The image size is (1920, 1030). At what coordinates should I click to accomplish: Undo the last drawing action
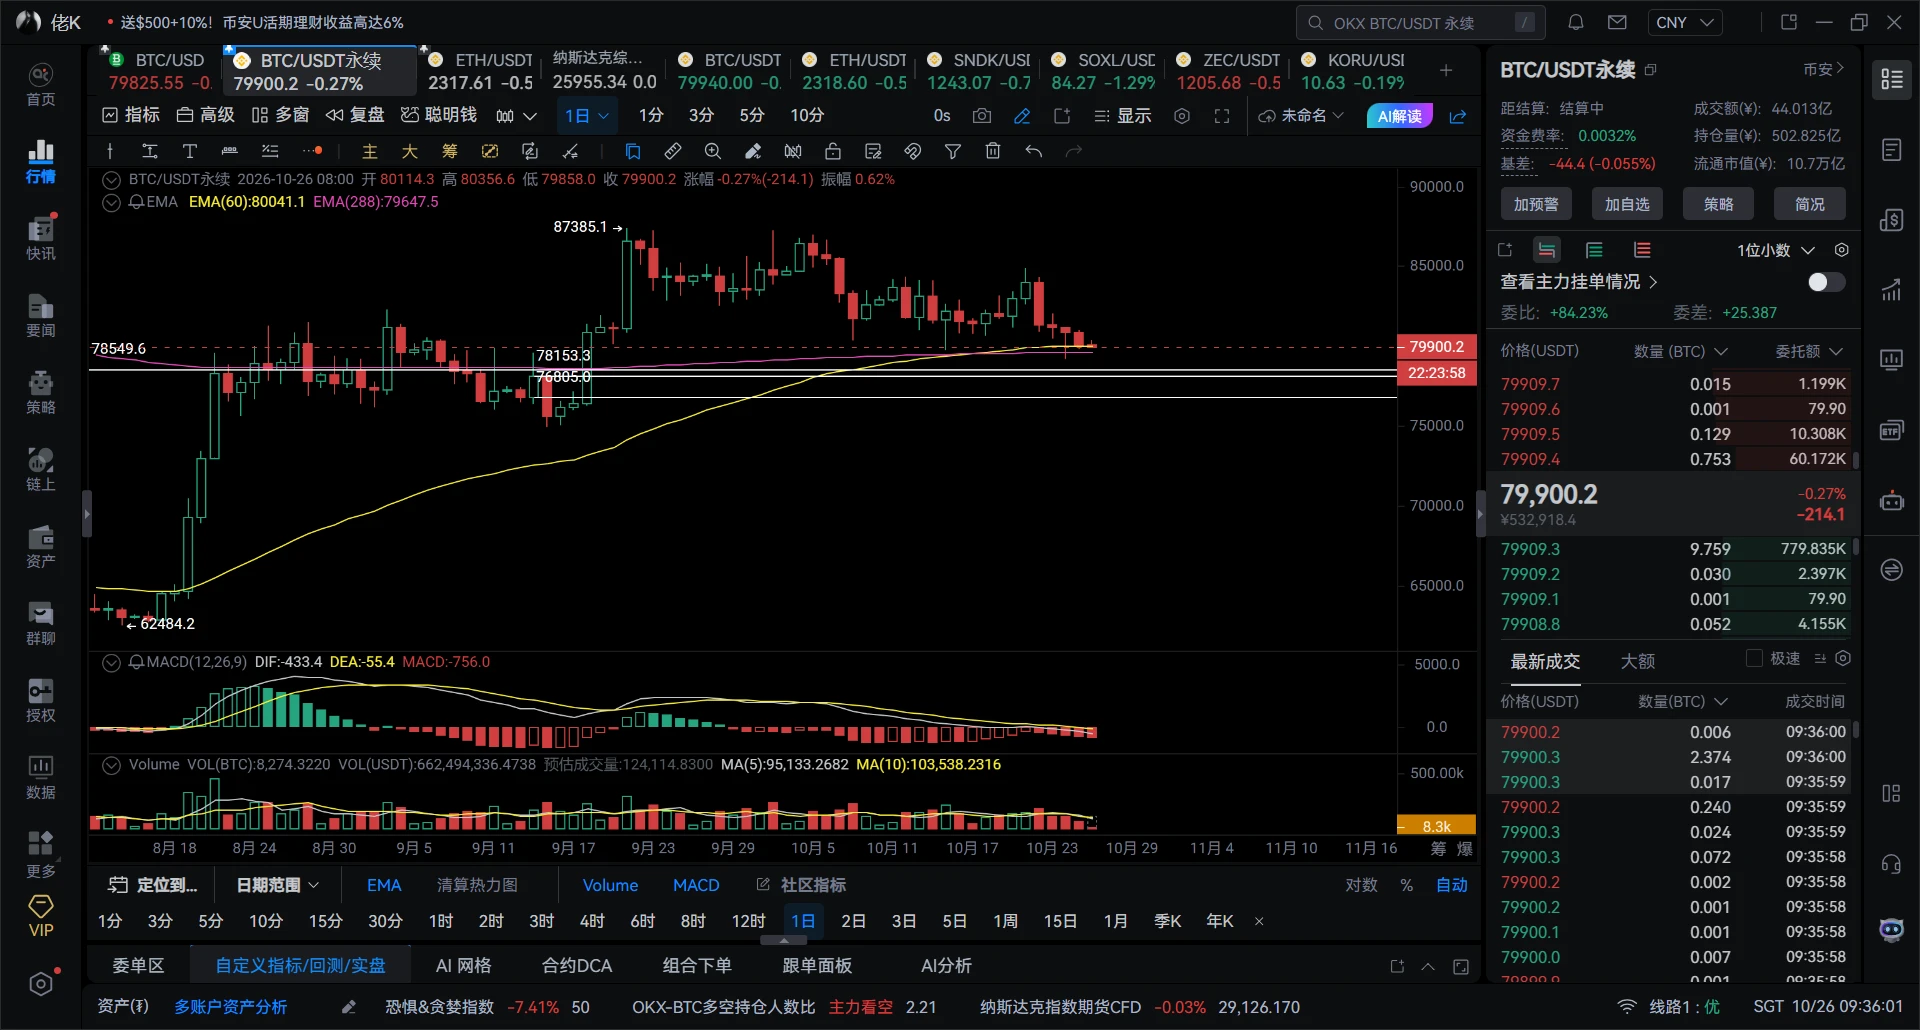coord(1033,151)
